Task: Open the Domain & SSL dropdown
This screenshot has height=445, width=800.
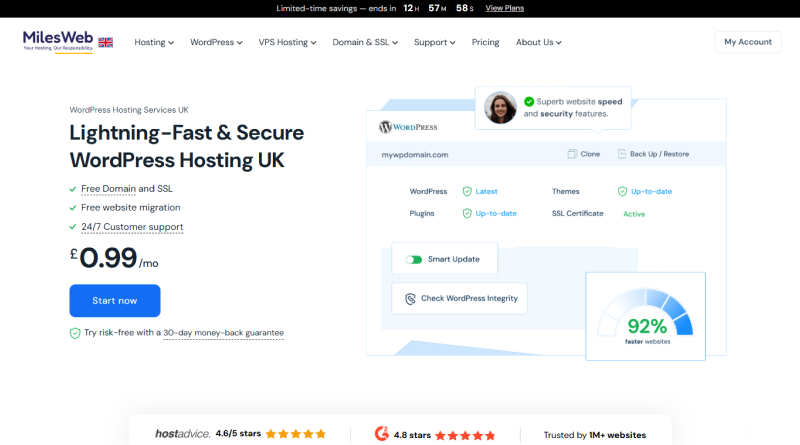Action: point(365,42)
